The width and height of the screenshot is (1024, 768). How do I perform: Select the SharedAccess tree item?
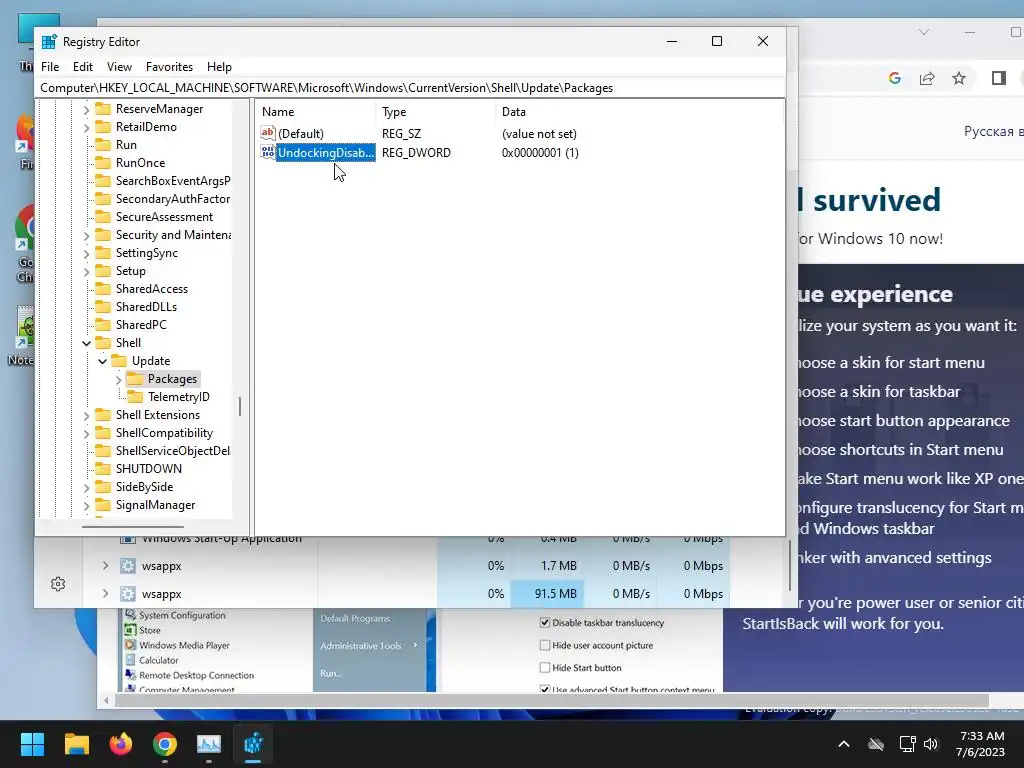(x=152, y=289)
